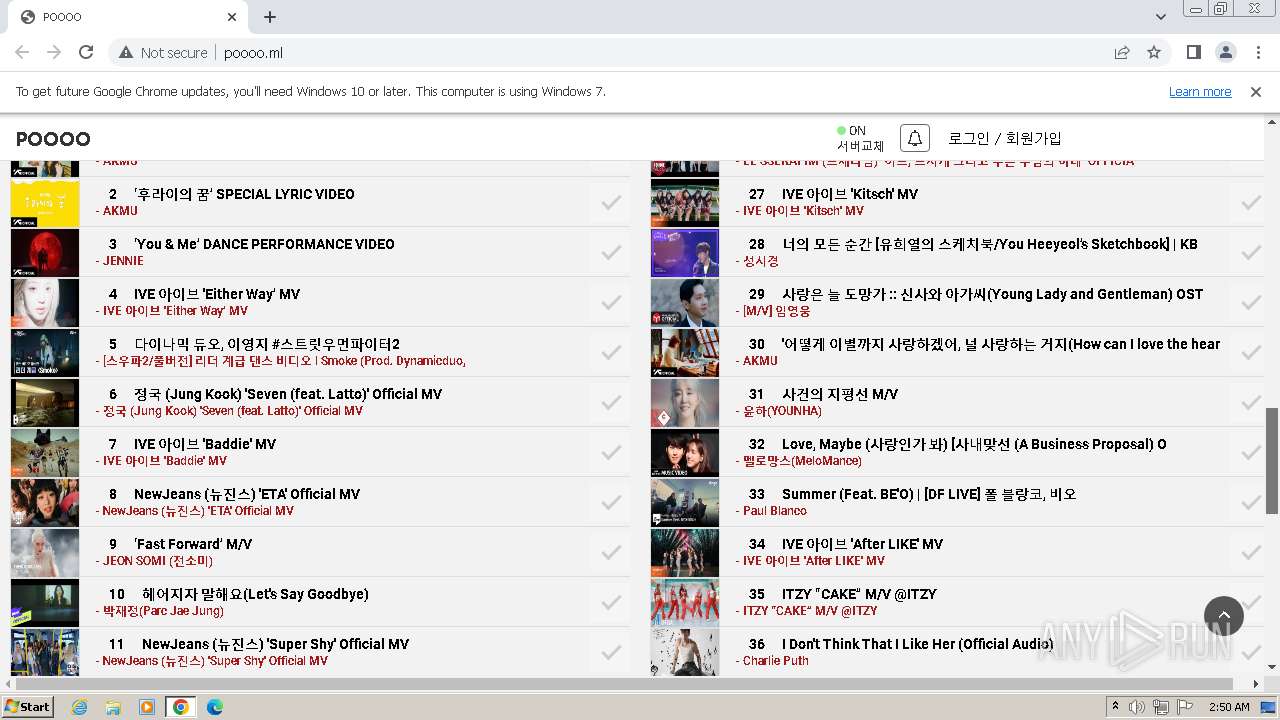This screenshot has width=1280, height=720.
Task: Click 윤하(YOUNHA) artist name
Action: point(782,411)
